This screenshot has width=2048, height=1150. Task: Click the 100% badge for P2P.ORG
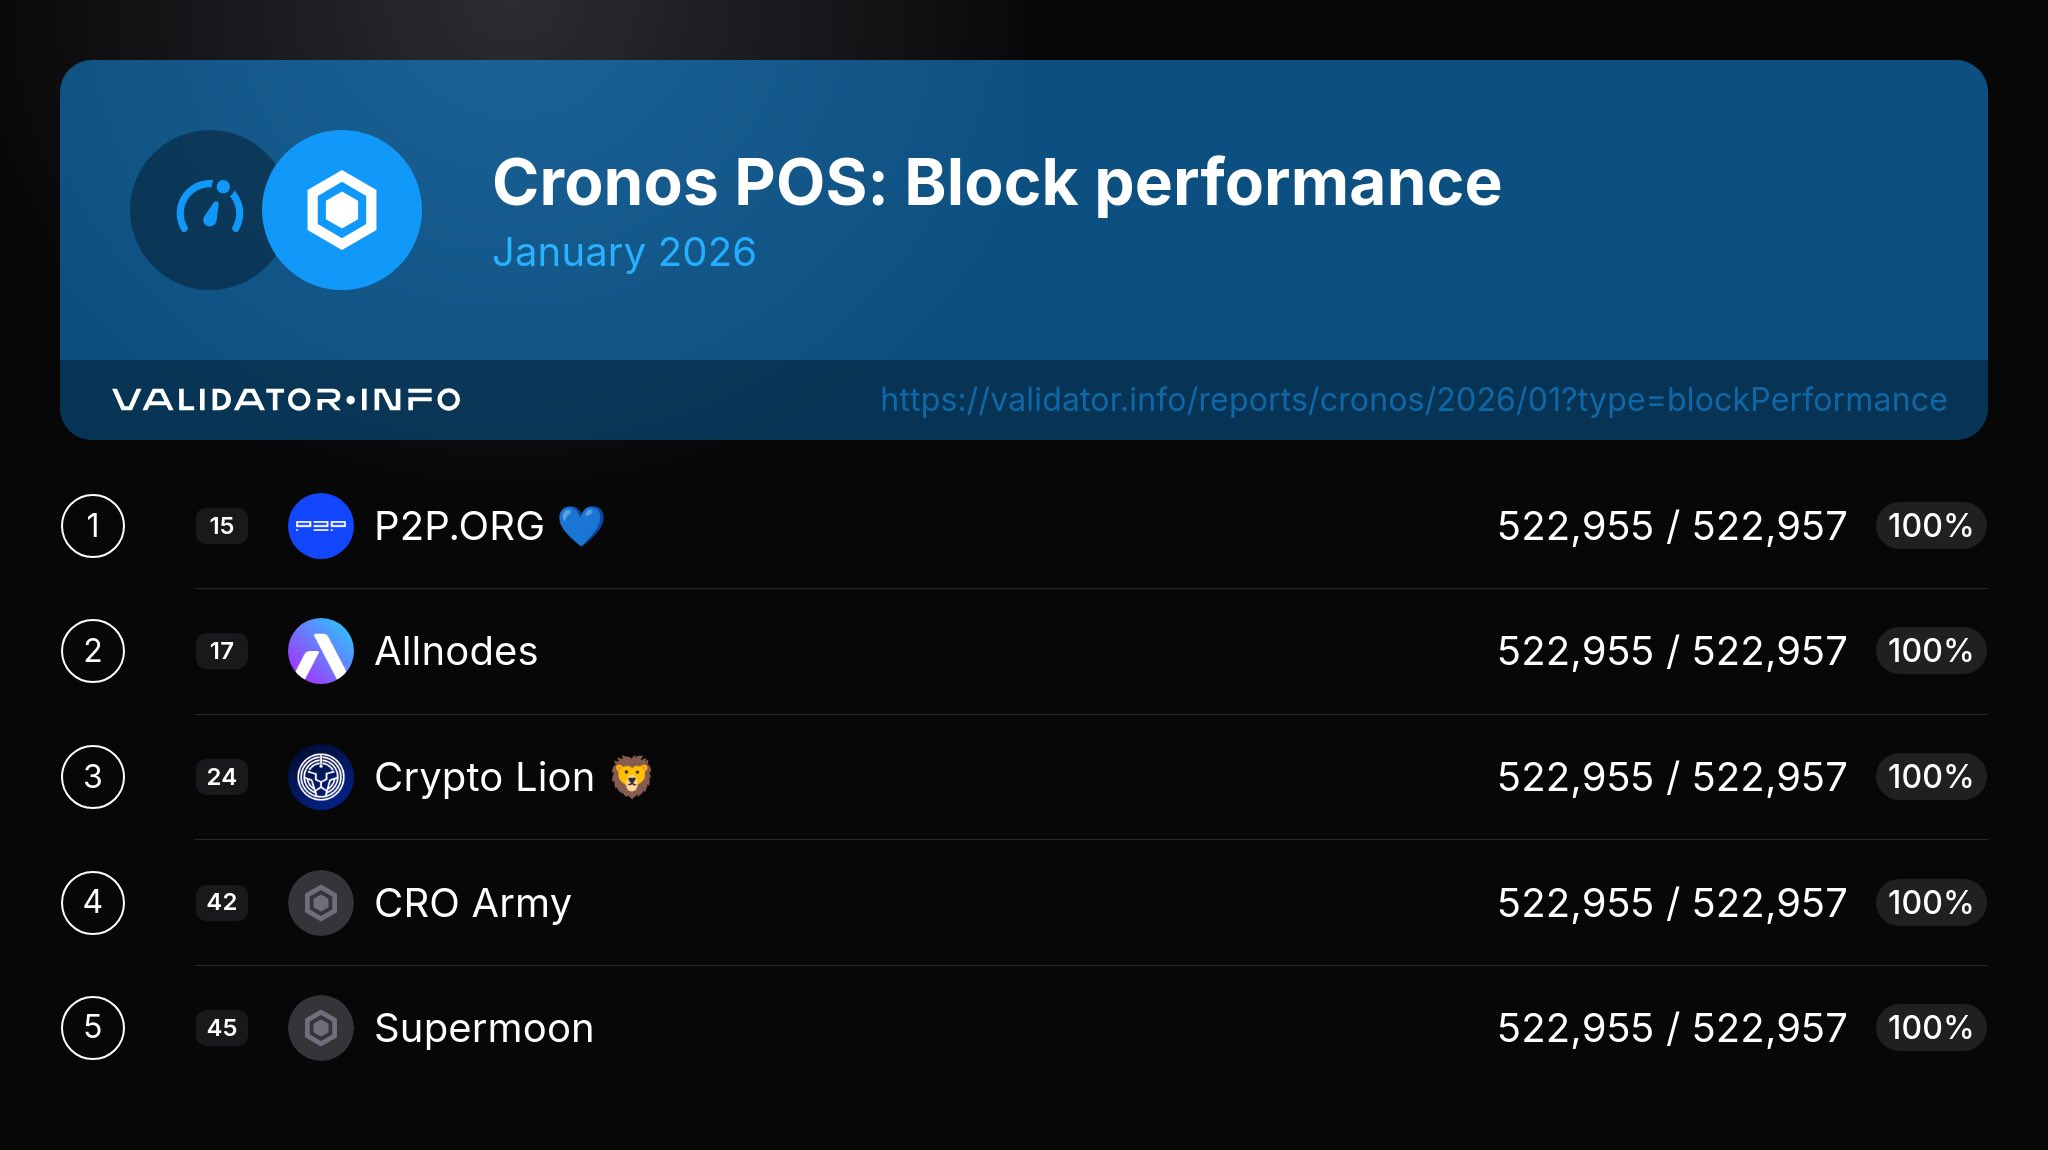click(x=1930, y=526)
